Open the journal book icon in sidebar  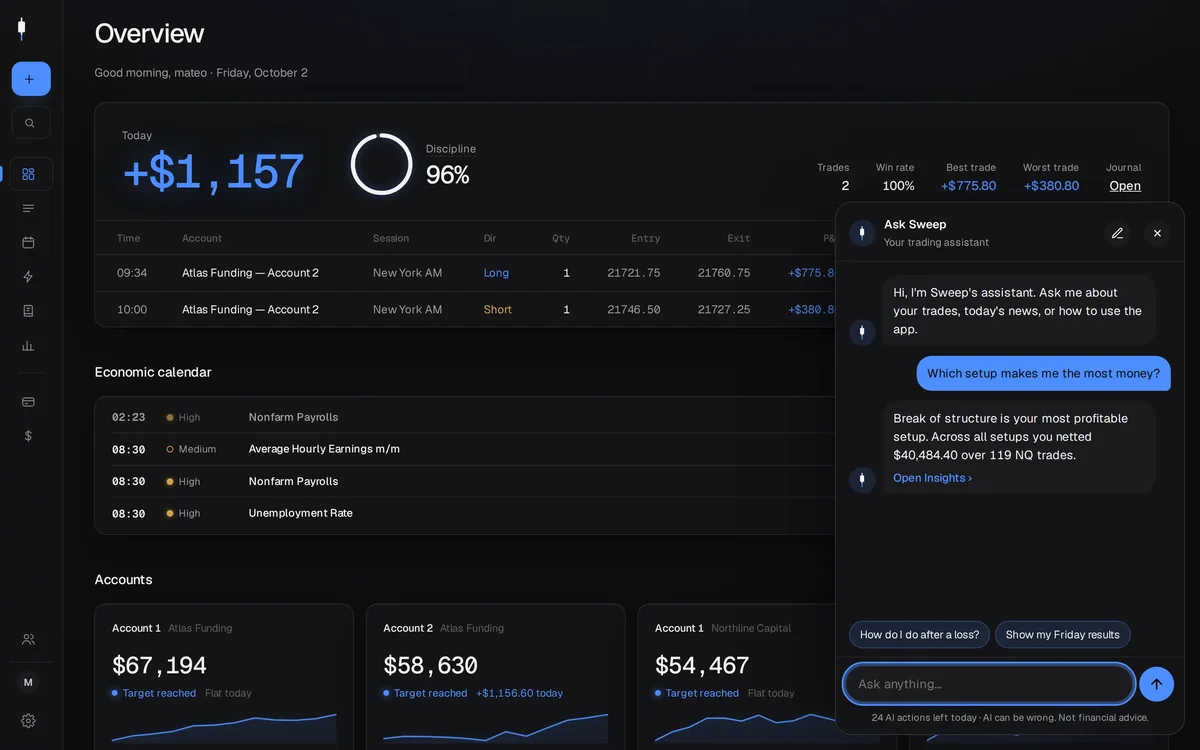pyautogui.click(x=28, y=311)
